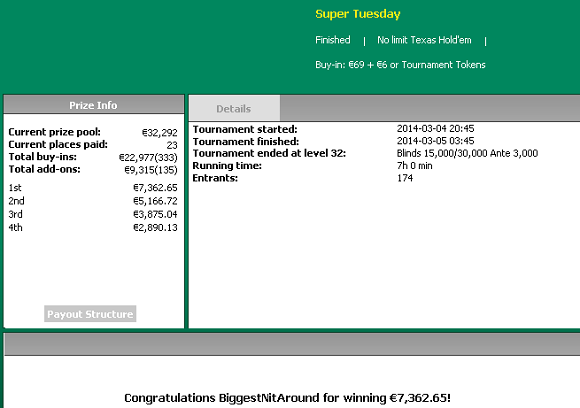Click the Buy-in or Tournament Tokens text
This screenshot has height=408, width=580.
click(400, 65)
